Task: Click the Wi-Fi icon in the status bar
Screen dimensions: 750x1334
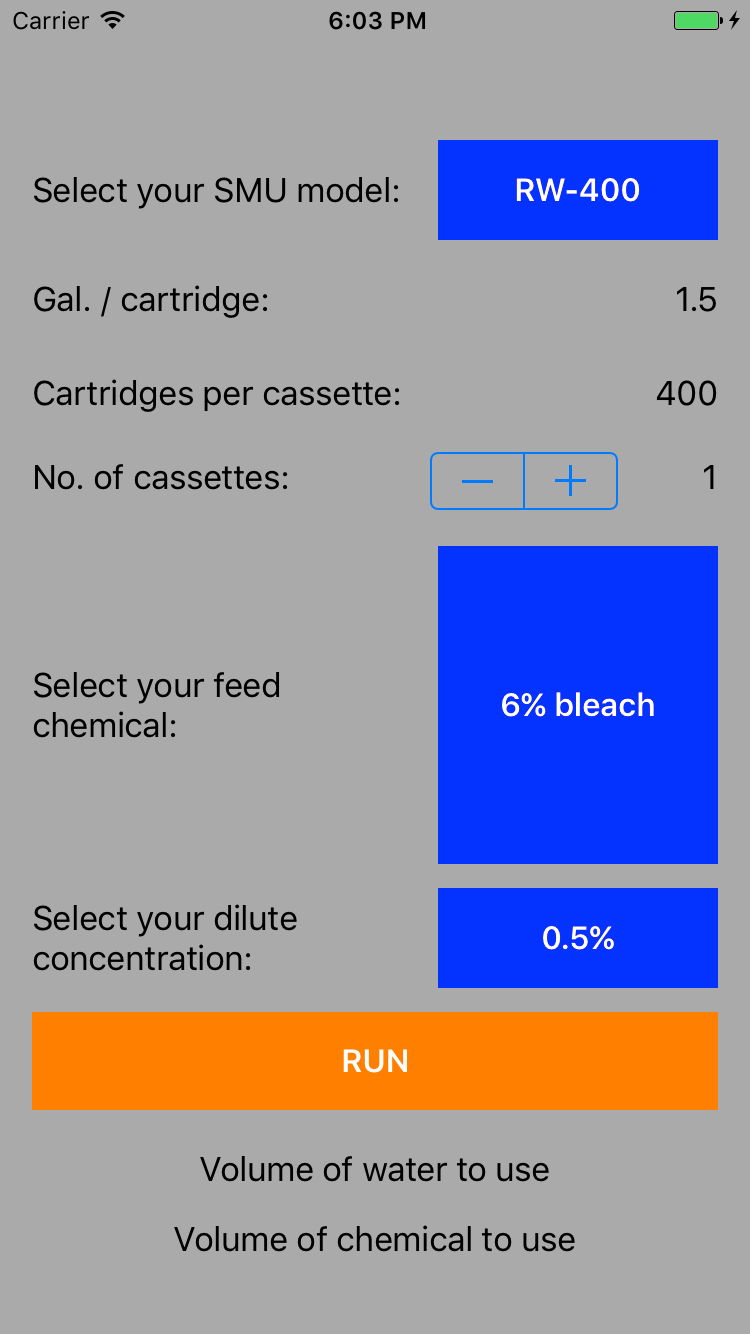Action: [x=113, y=20]
